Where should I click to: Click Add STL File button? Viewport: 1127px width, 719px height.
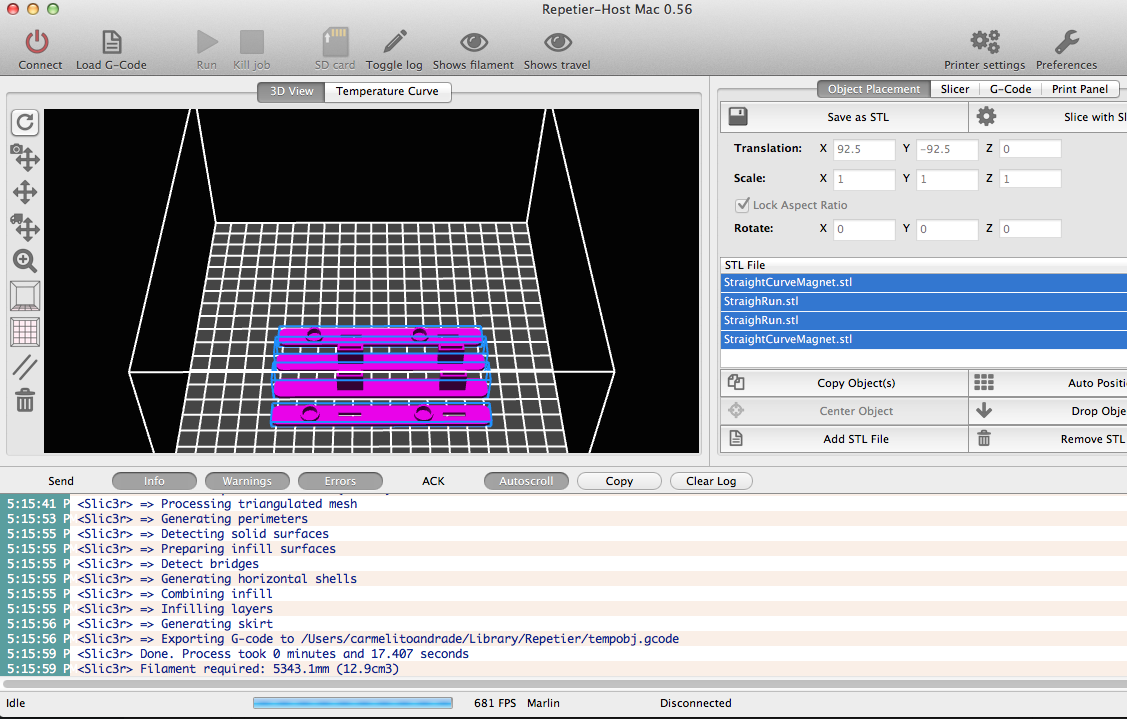click(845, 439)
